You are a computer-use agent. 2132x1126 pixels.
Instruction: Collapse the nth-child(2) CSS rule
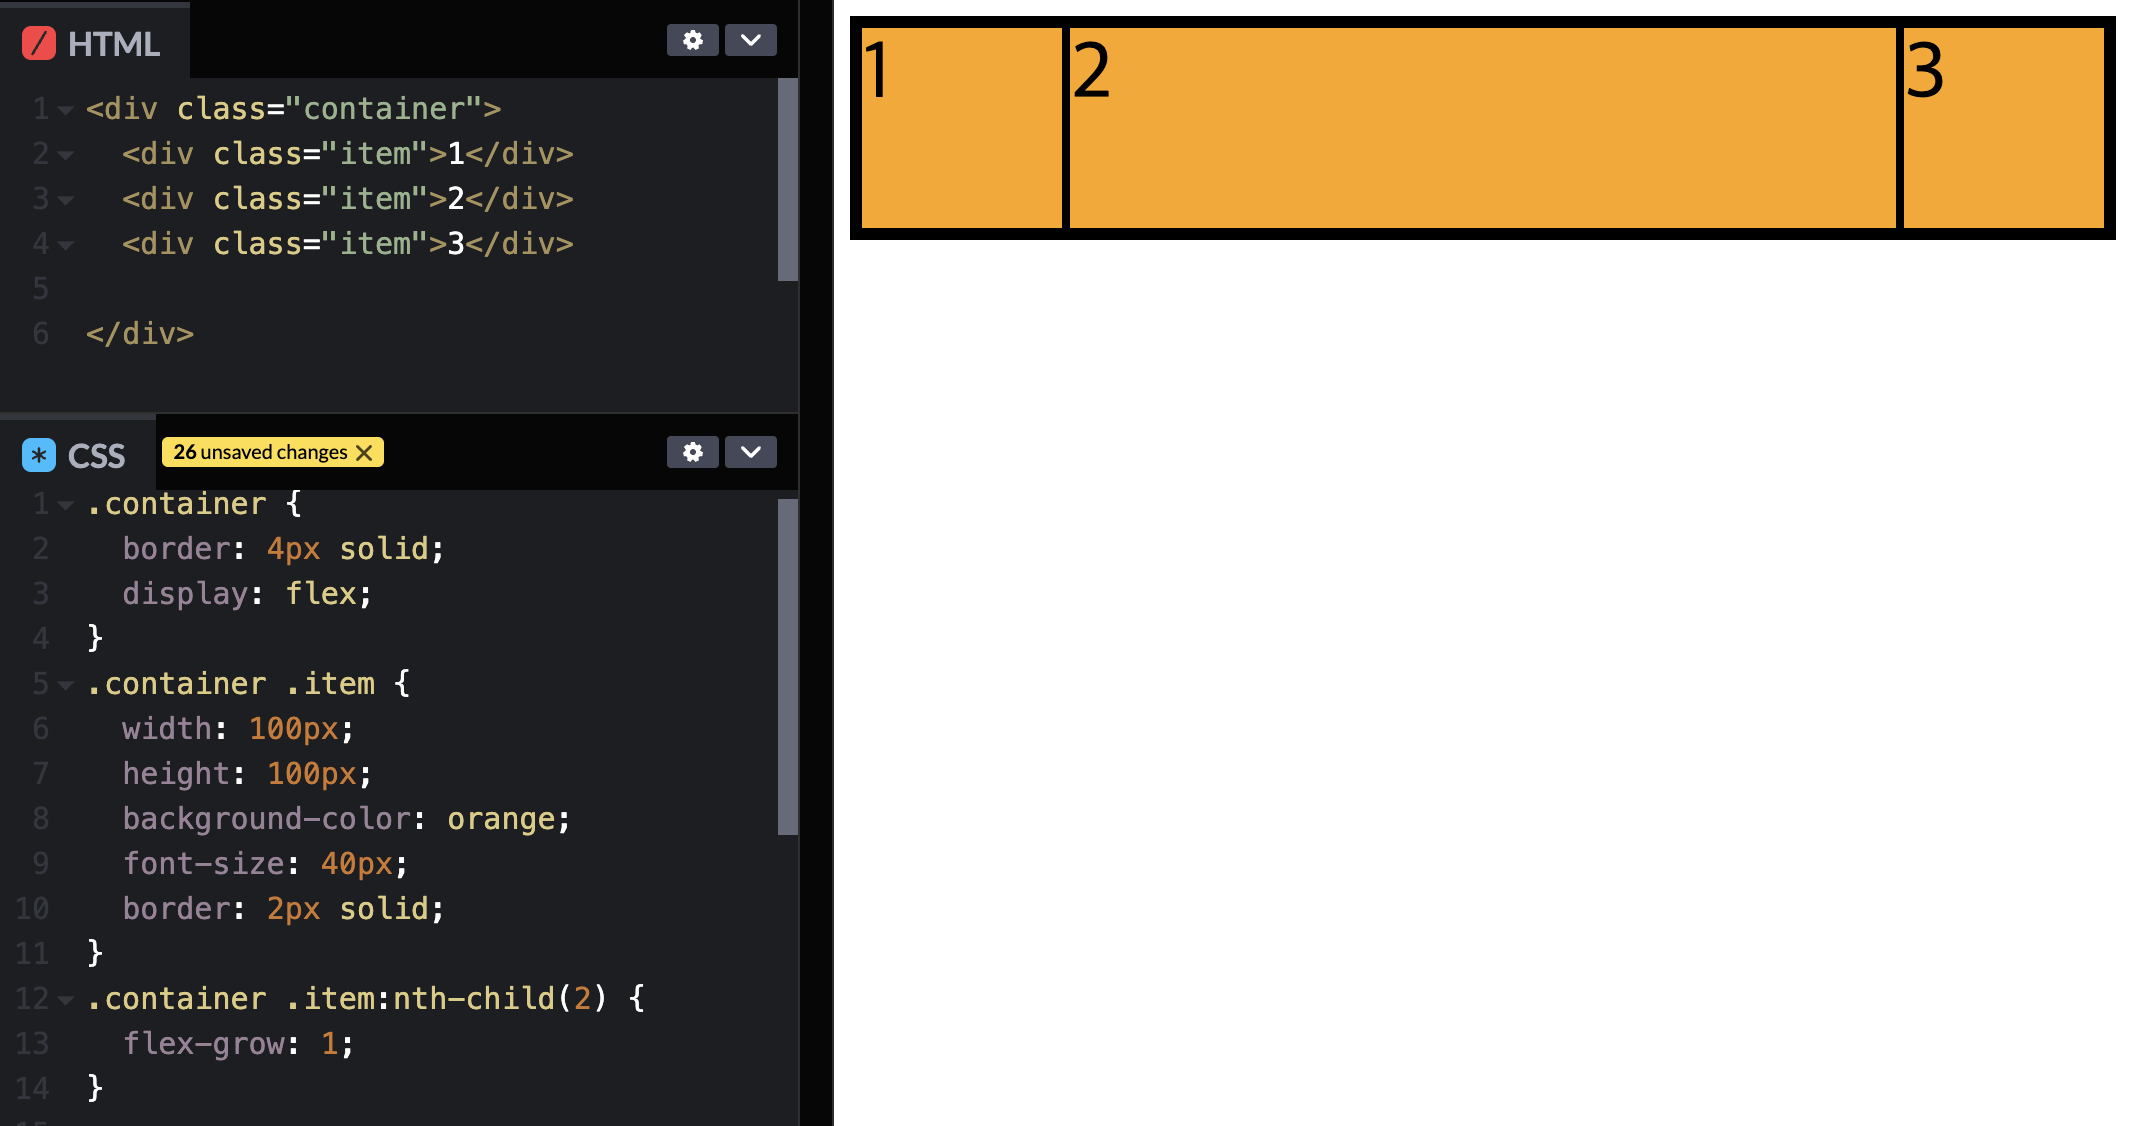[66, 1000]
